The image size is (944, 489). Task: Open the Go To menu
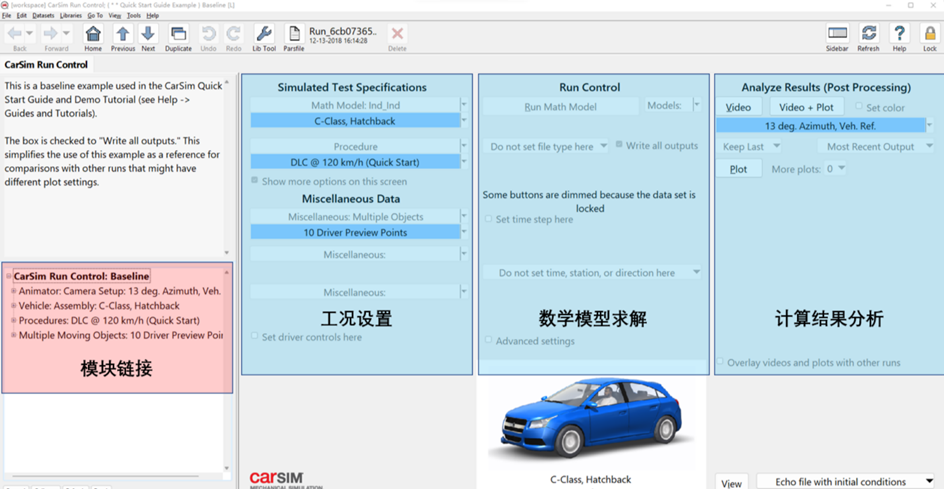tap(96, 15)
